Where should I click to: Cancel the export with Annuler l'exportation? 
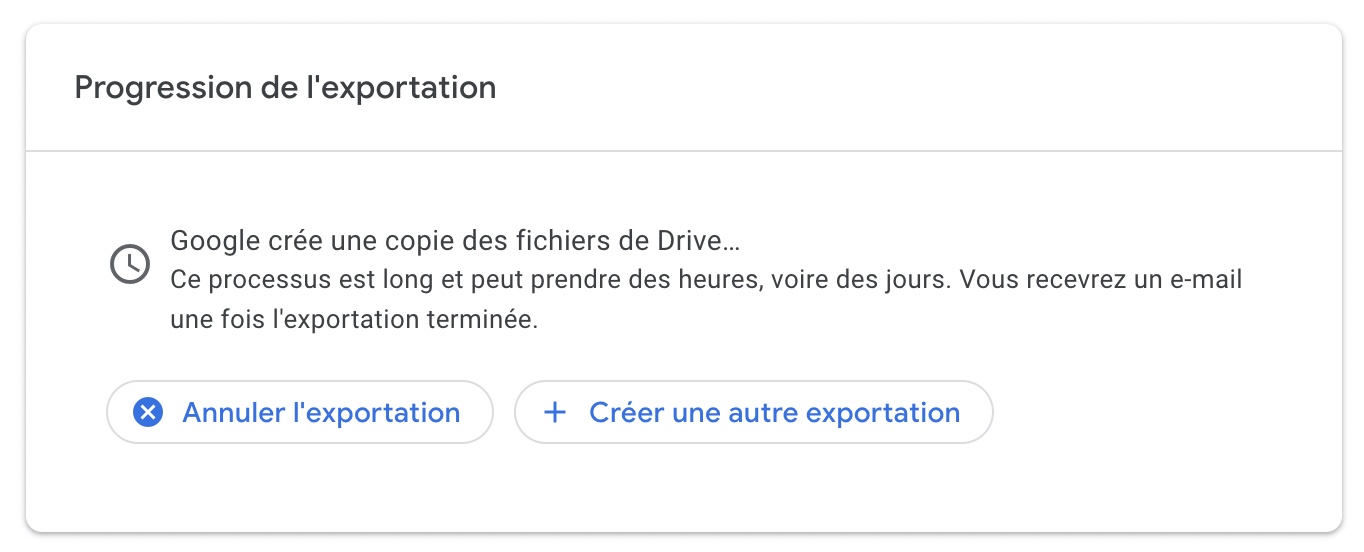300,412
